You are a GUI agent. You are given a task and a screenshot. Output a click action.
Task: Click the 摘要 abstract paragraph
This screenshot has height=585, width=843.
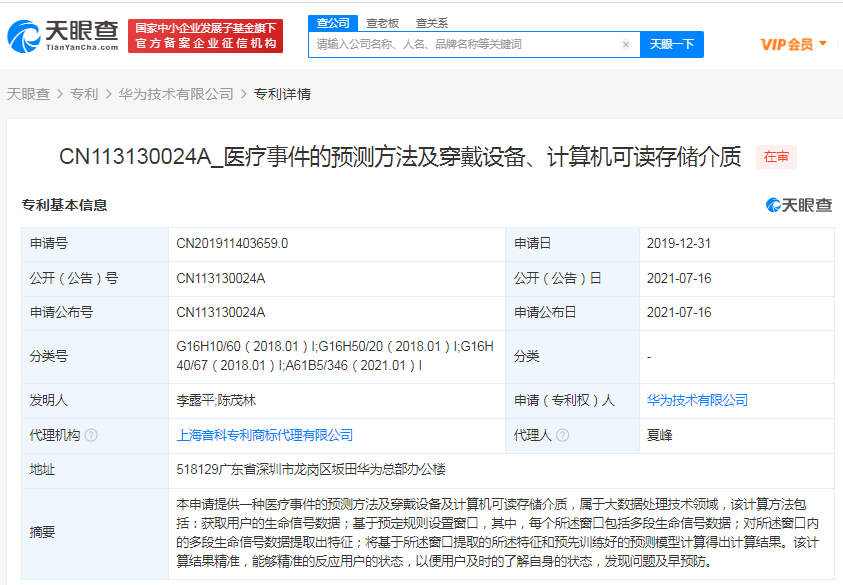click(x=497, y=532)
